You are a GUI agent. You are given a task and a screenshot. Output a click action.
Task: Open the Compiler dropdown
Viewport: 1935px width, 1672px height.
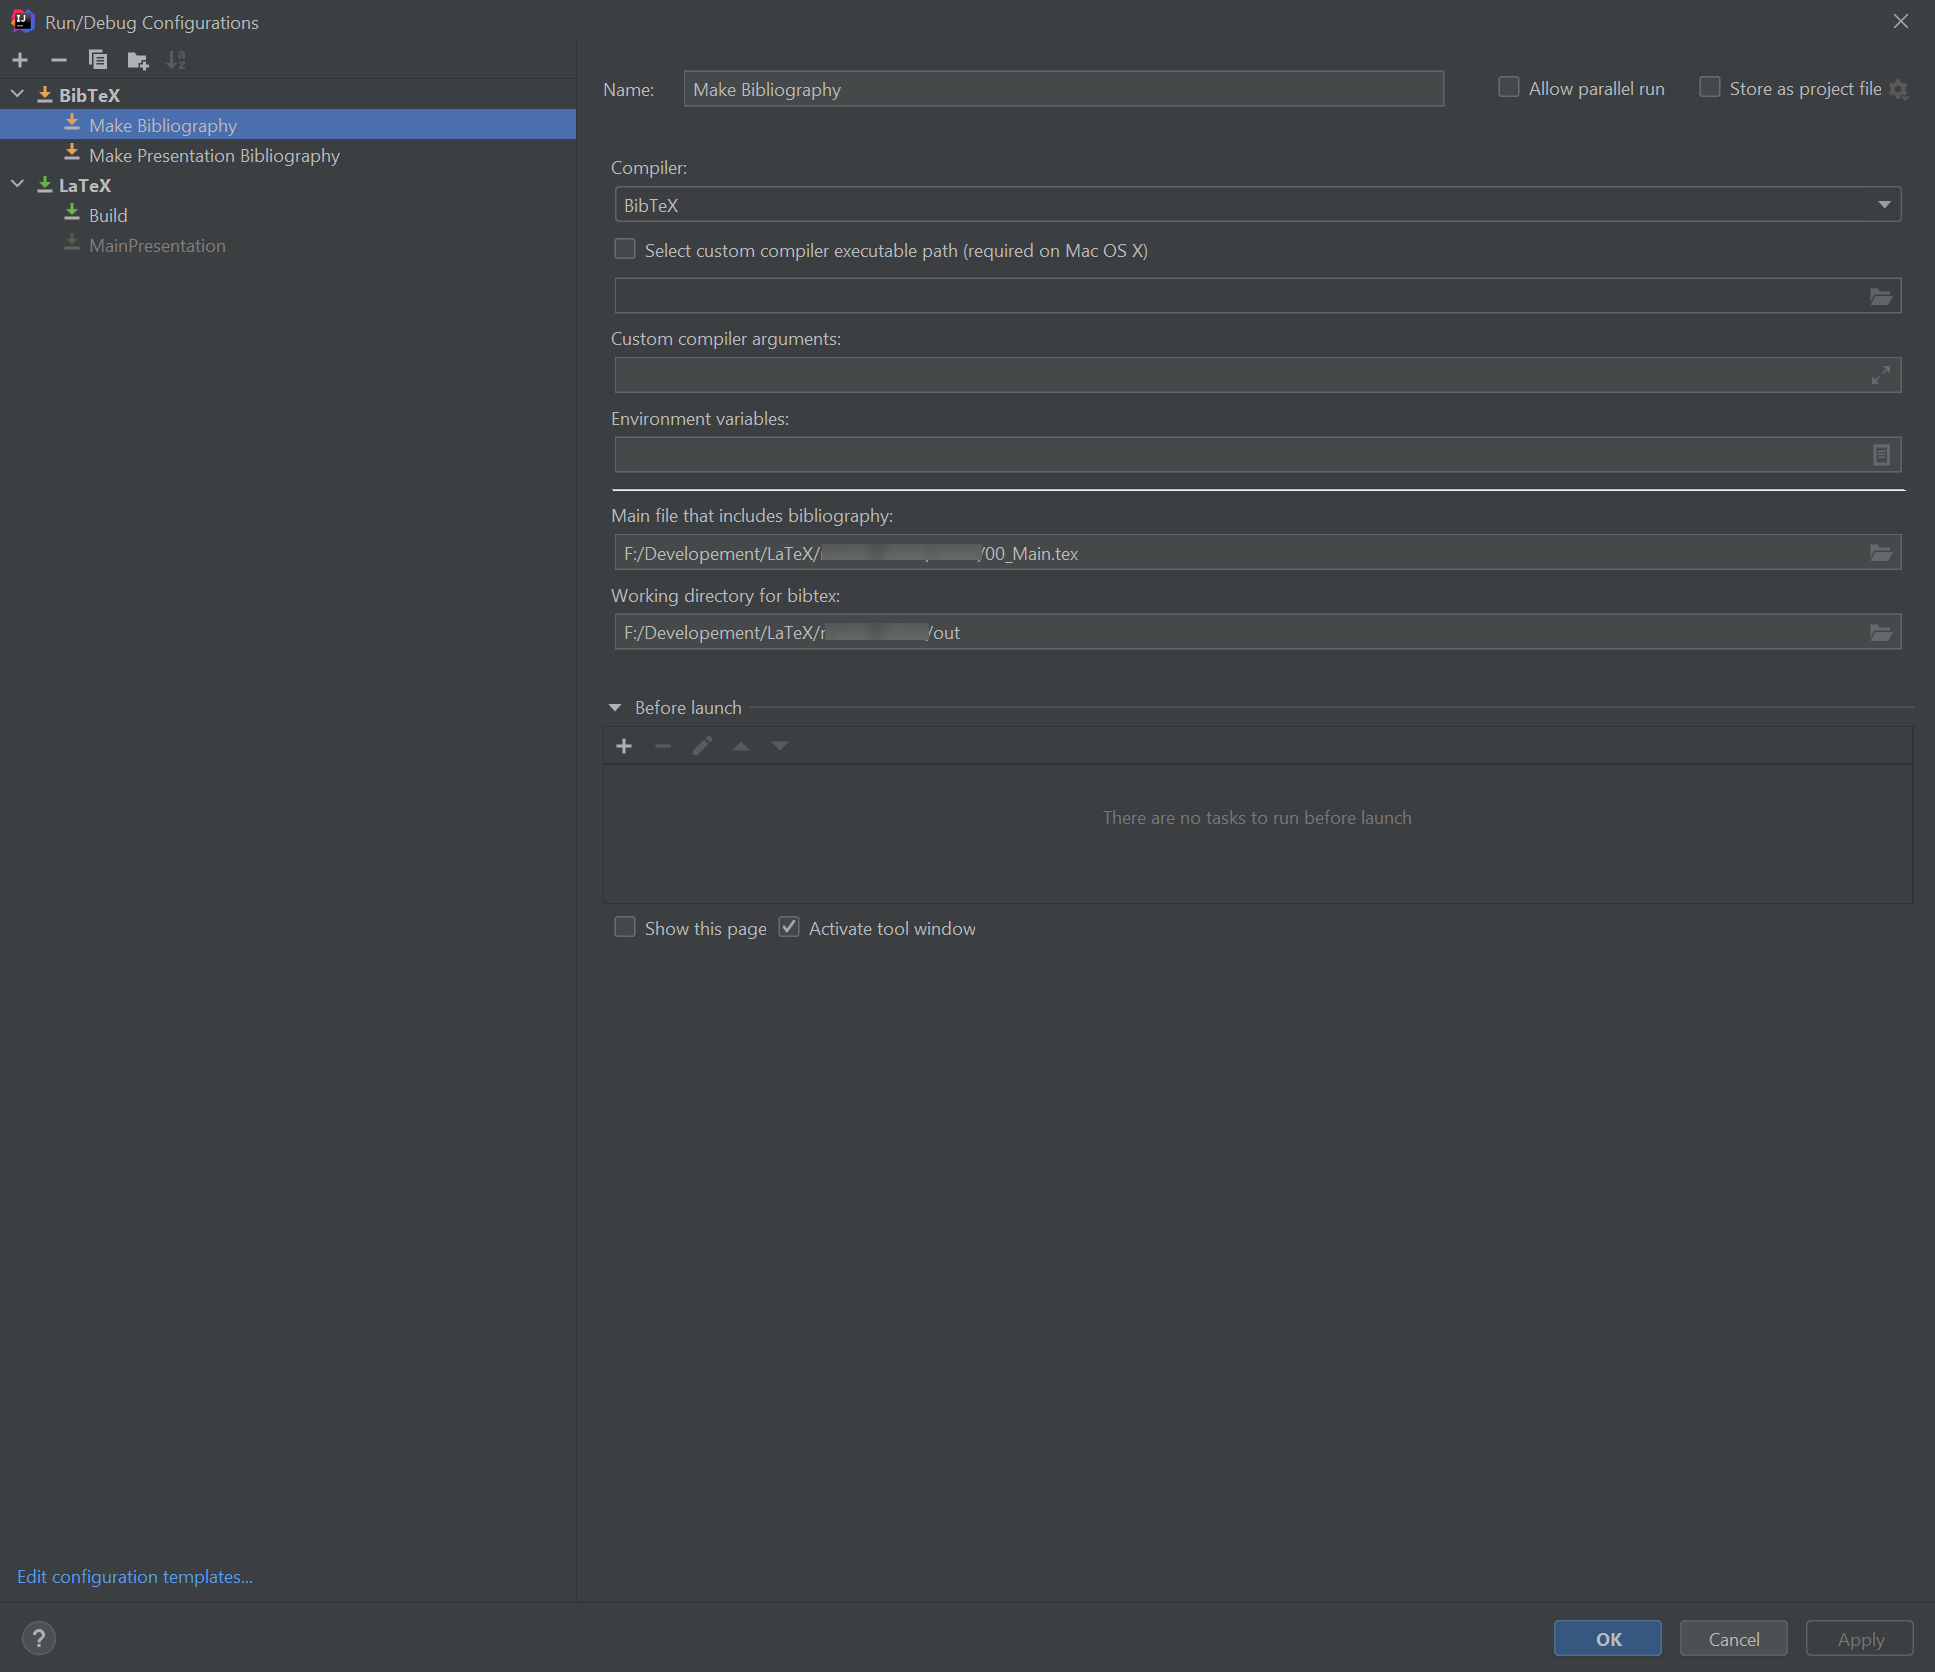pos(1884,204)
